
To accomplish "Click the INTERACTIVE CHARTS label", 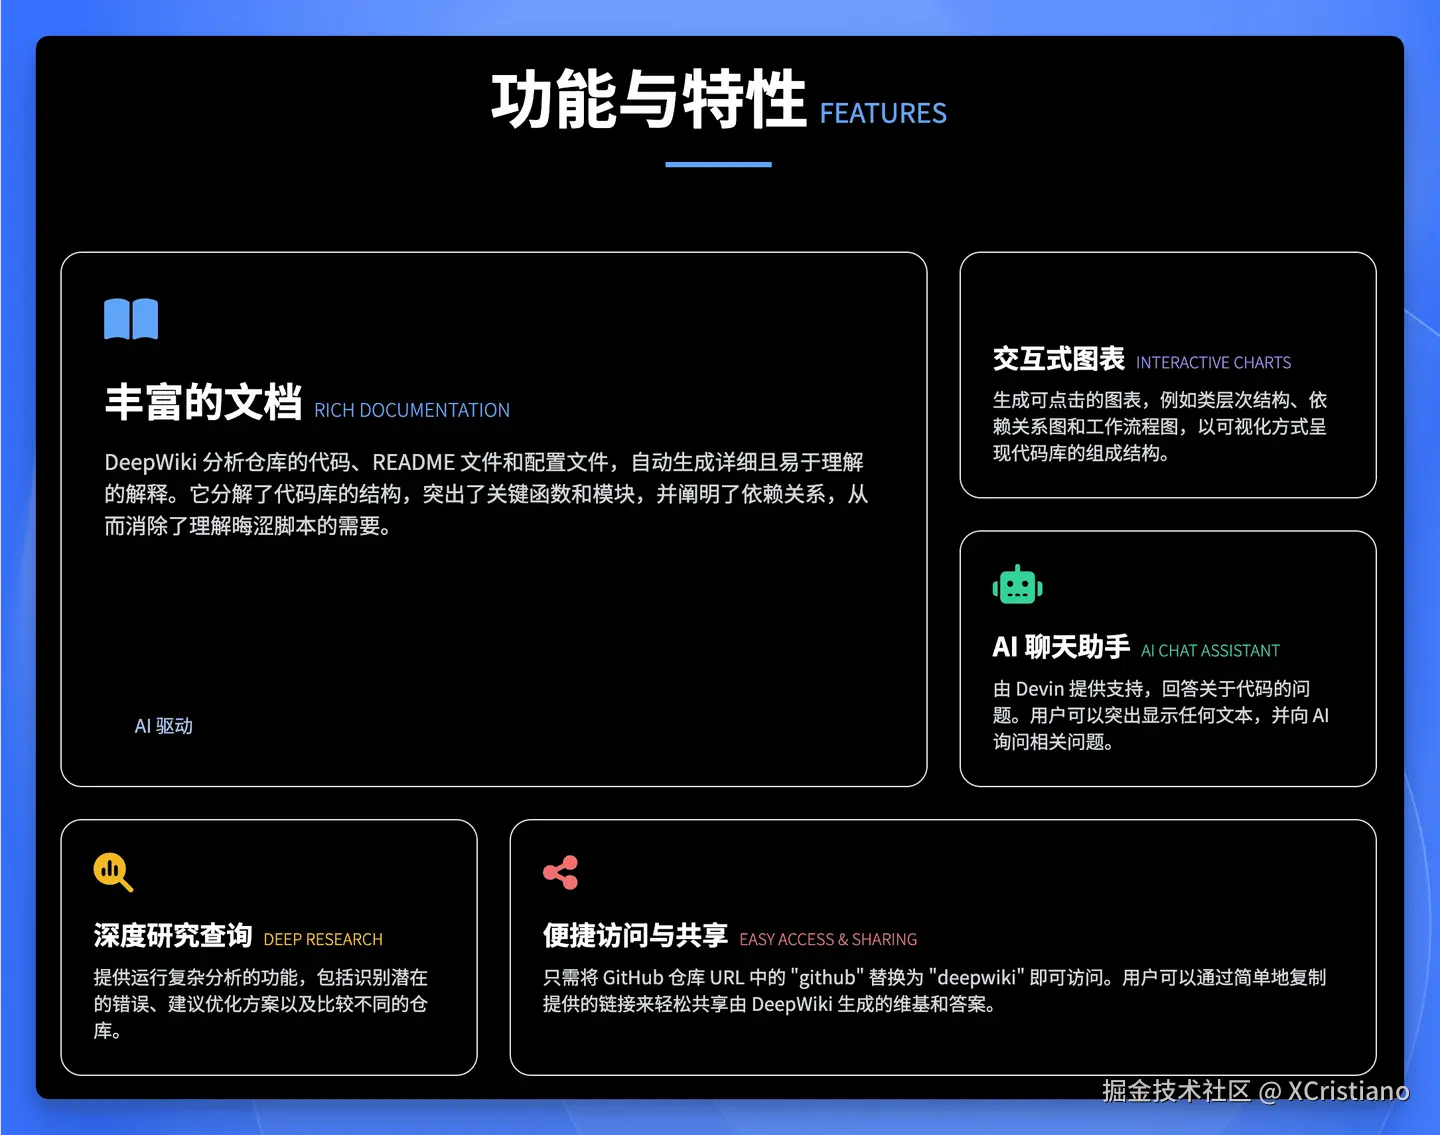I will pos(1213,363).
